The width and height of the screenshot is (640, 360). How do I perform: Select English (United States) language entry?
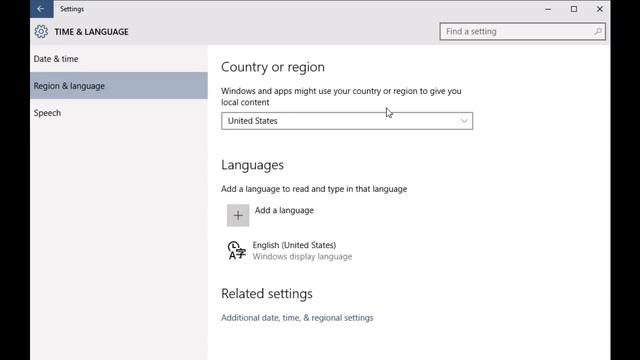point(294,245)
